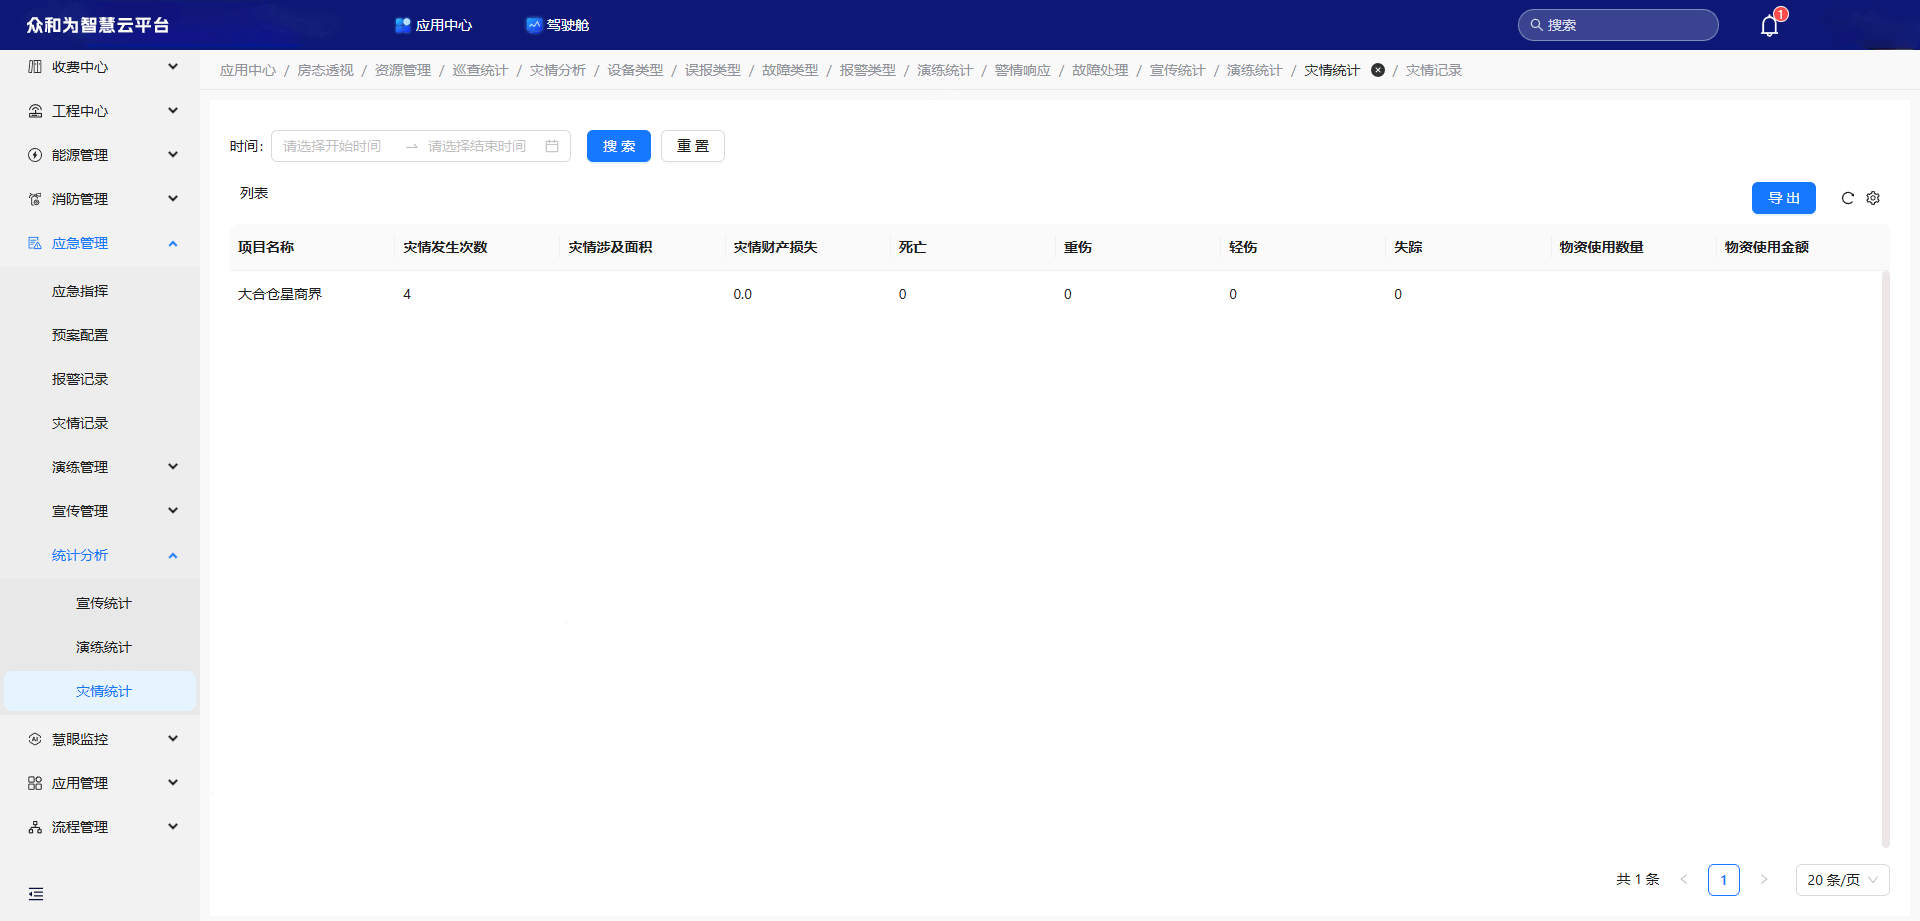Image resolution: width=1920 pixels, height=921 pixels.
Task: Click the notification bell icon
Action: [x=1769, y=26]
